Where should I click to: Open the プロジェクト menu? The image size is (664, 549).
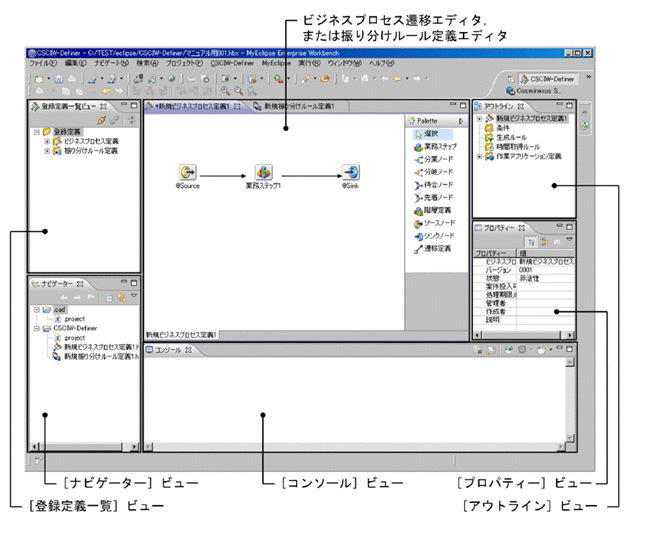185,63
